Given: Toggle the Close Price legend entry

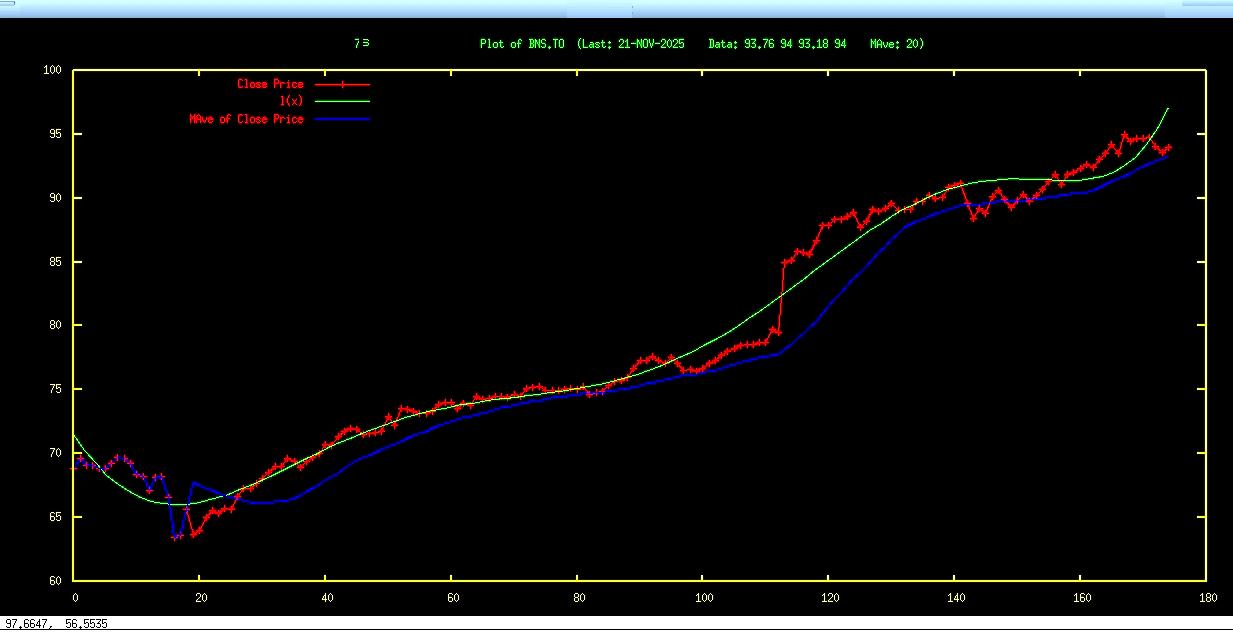Looking at the screenshot, I should [269, 85].
